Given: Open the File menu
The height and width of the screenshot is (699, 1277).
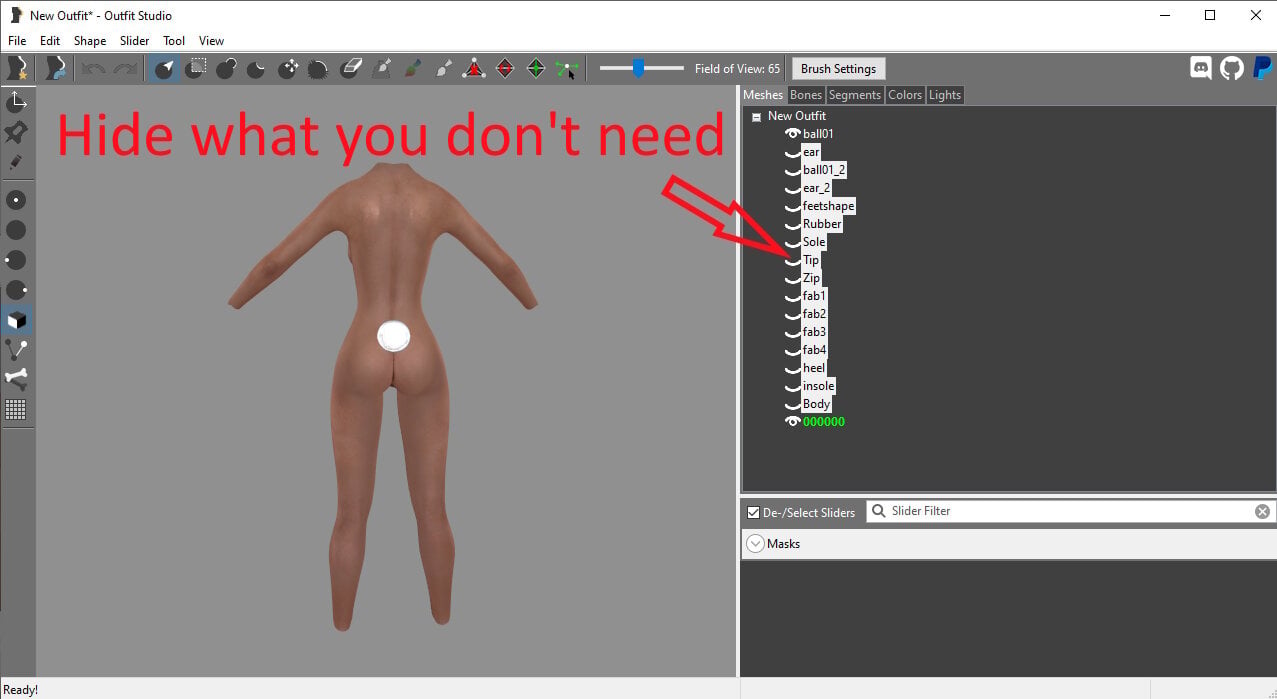Looking at the screenshot, I should point(17,41).
